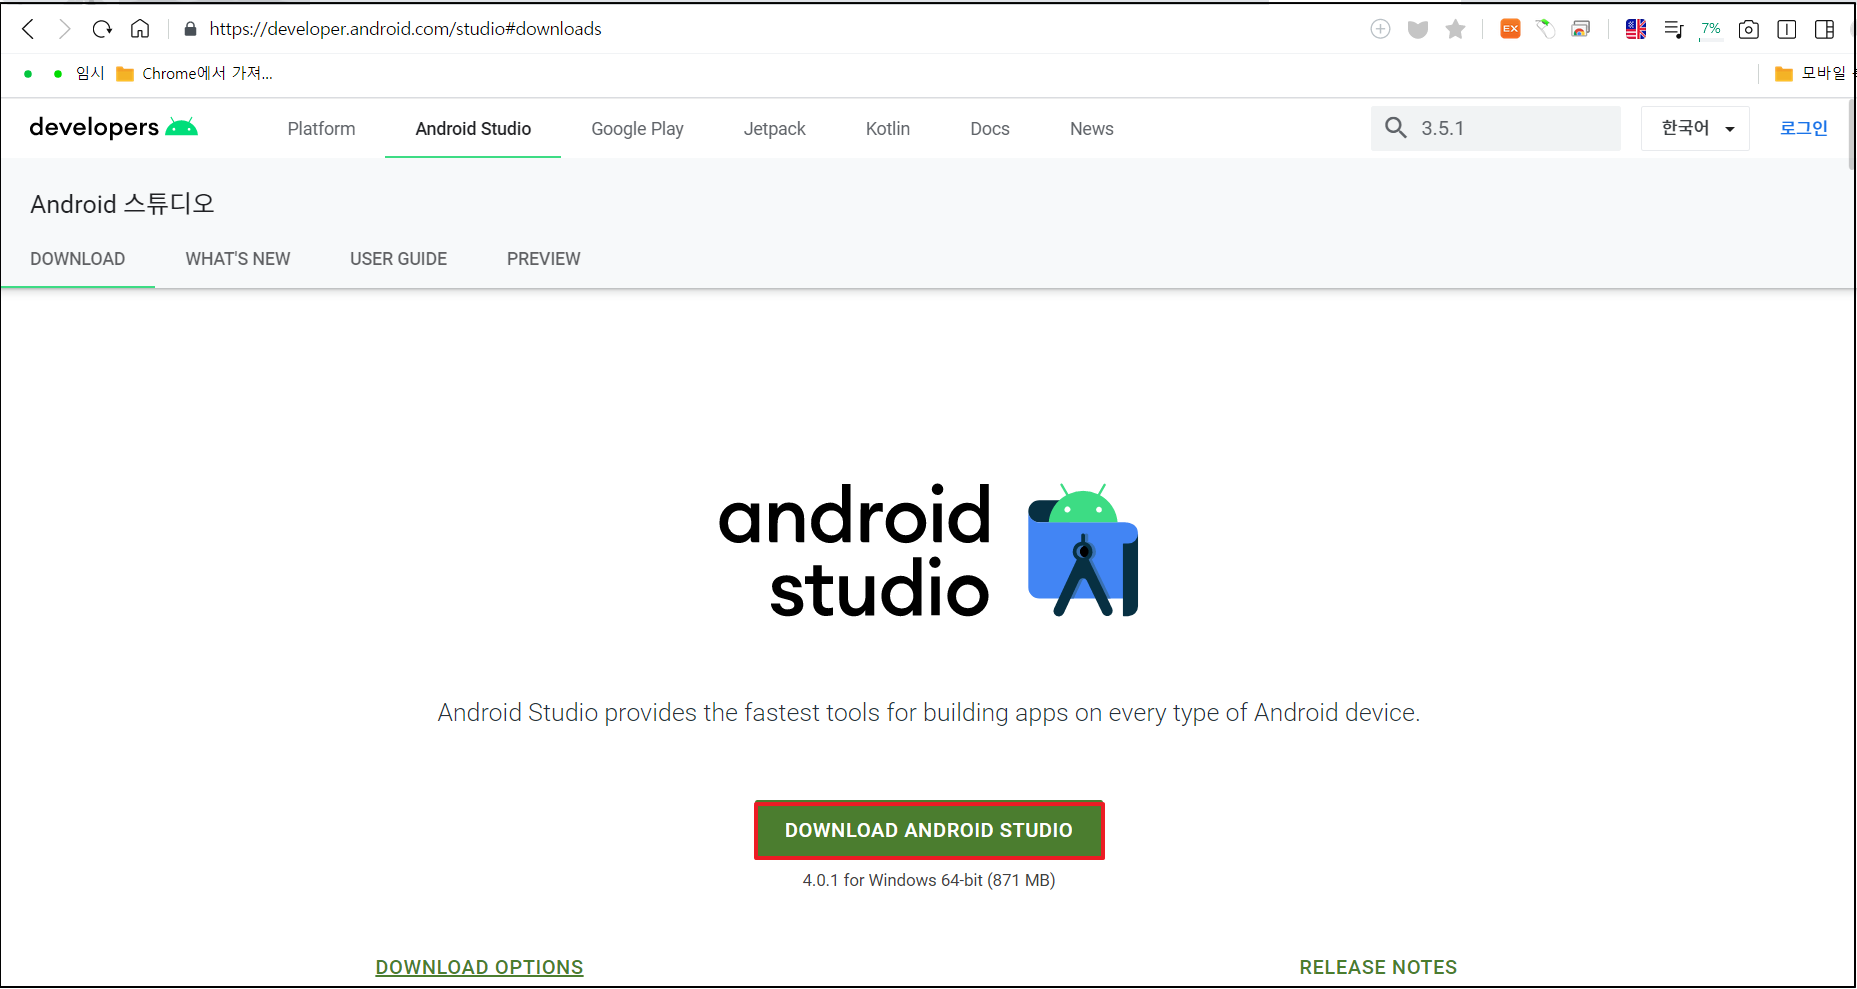Click the 'Android Studio provides the fastest tools' tagline

[929, 712]
